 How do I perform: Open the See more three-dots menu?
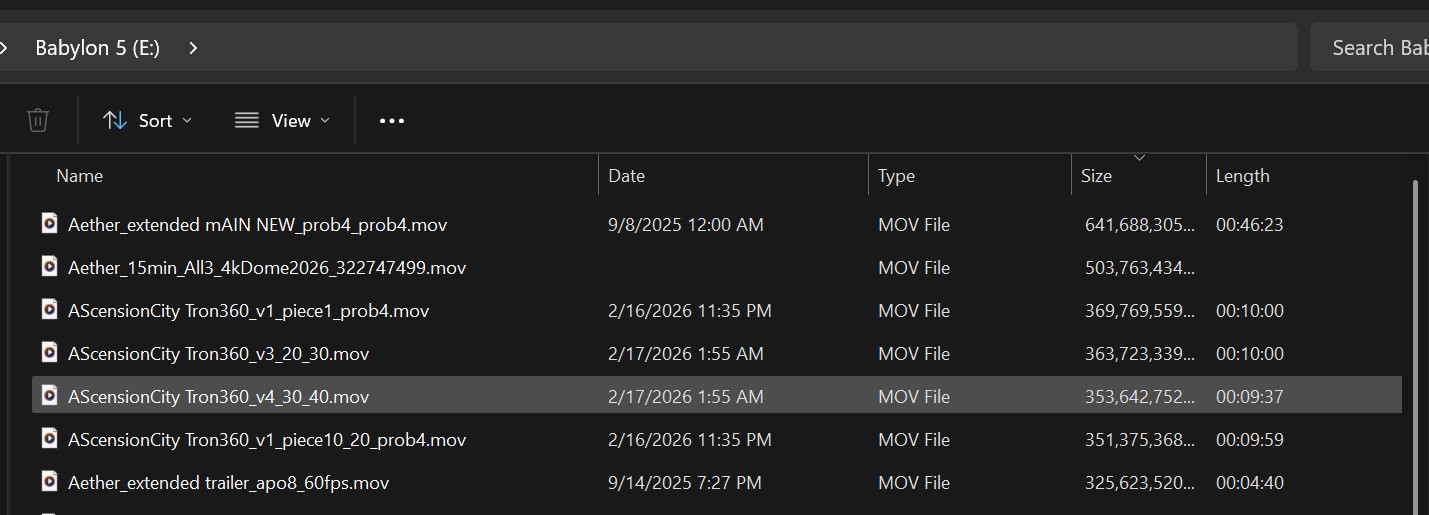pos(392,121)
